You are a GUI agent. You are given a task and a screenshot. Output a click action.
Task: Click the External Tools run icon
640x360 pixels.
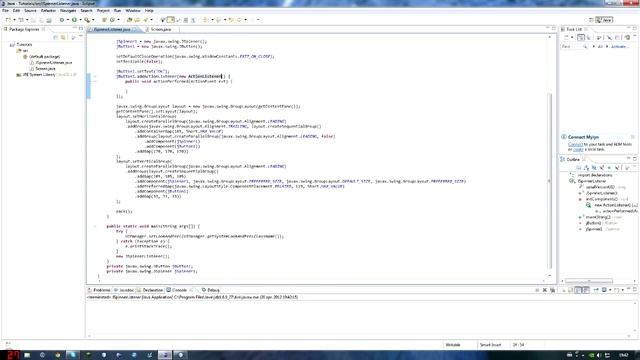coord(87,20)
